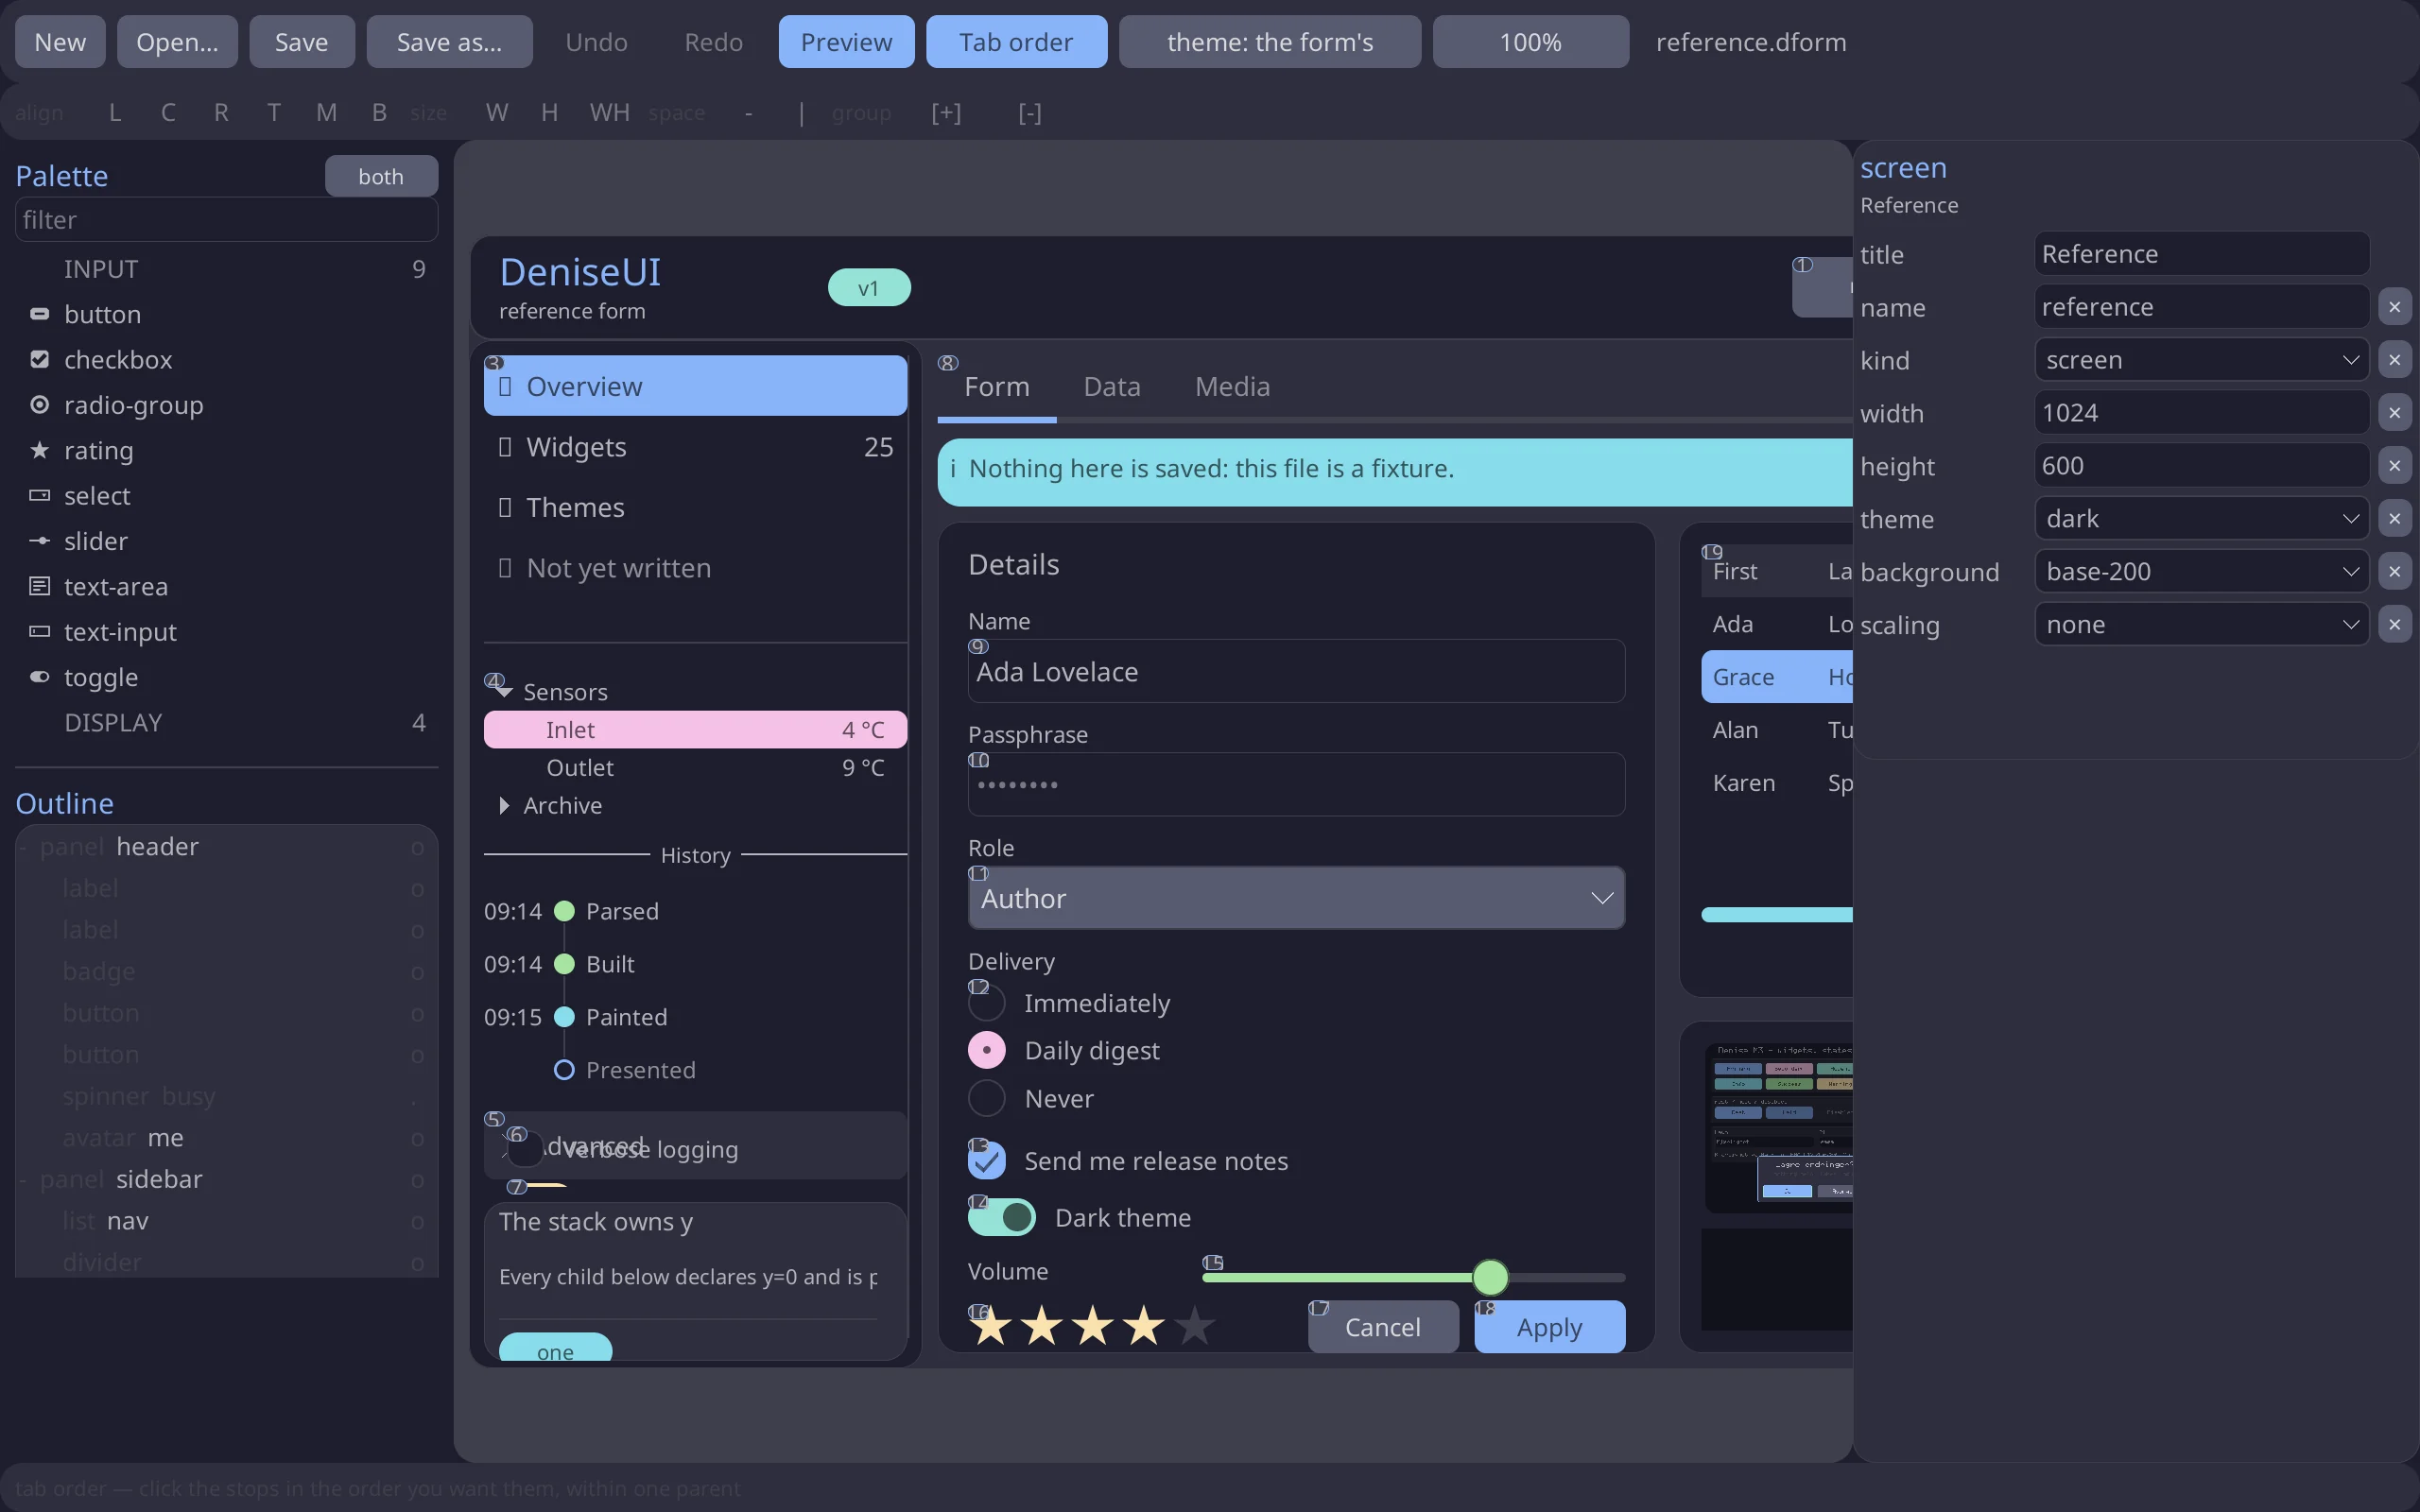This screenshot has width=2420, height=1512.
Task: Open the Themes navigation item
Action: (x=695, y=507)
